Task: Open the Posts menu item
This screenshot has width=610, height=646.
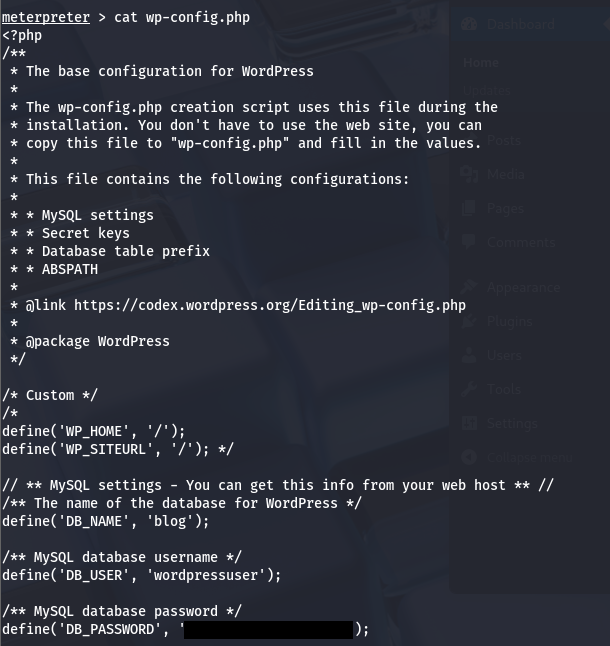Action: [x=503, y=141]
